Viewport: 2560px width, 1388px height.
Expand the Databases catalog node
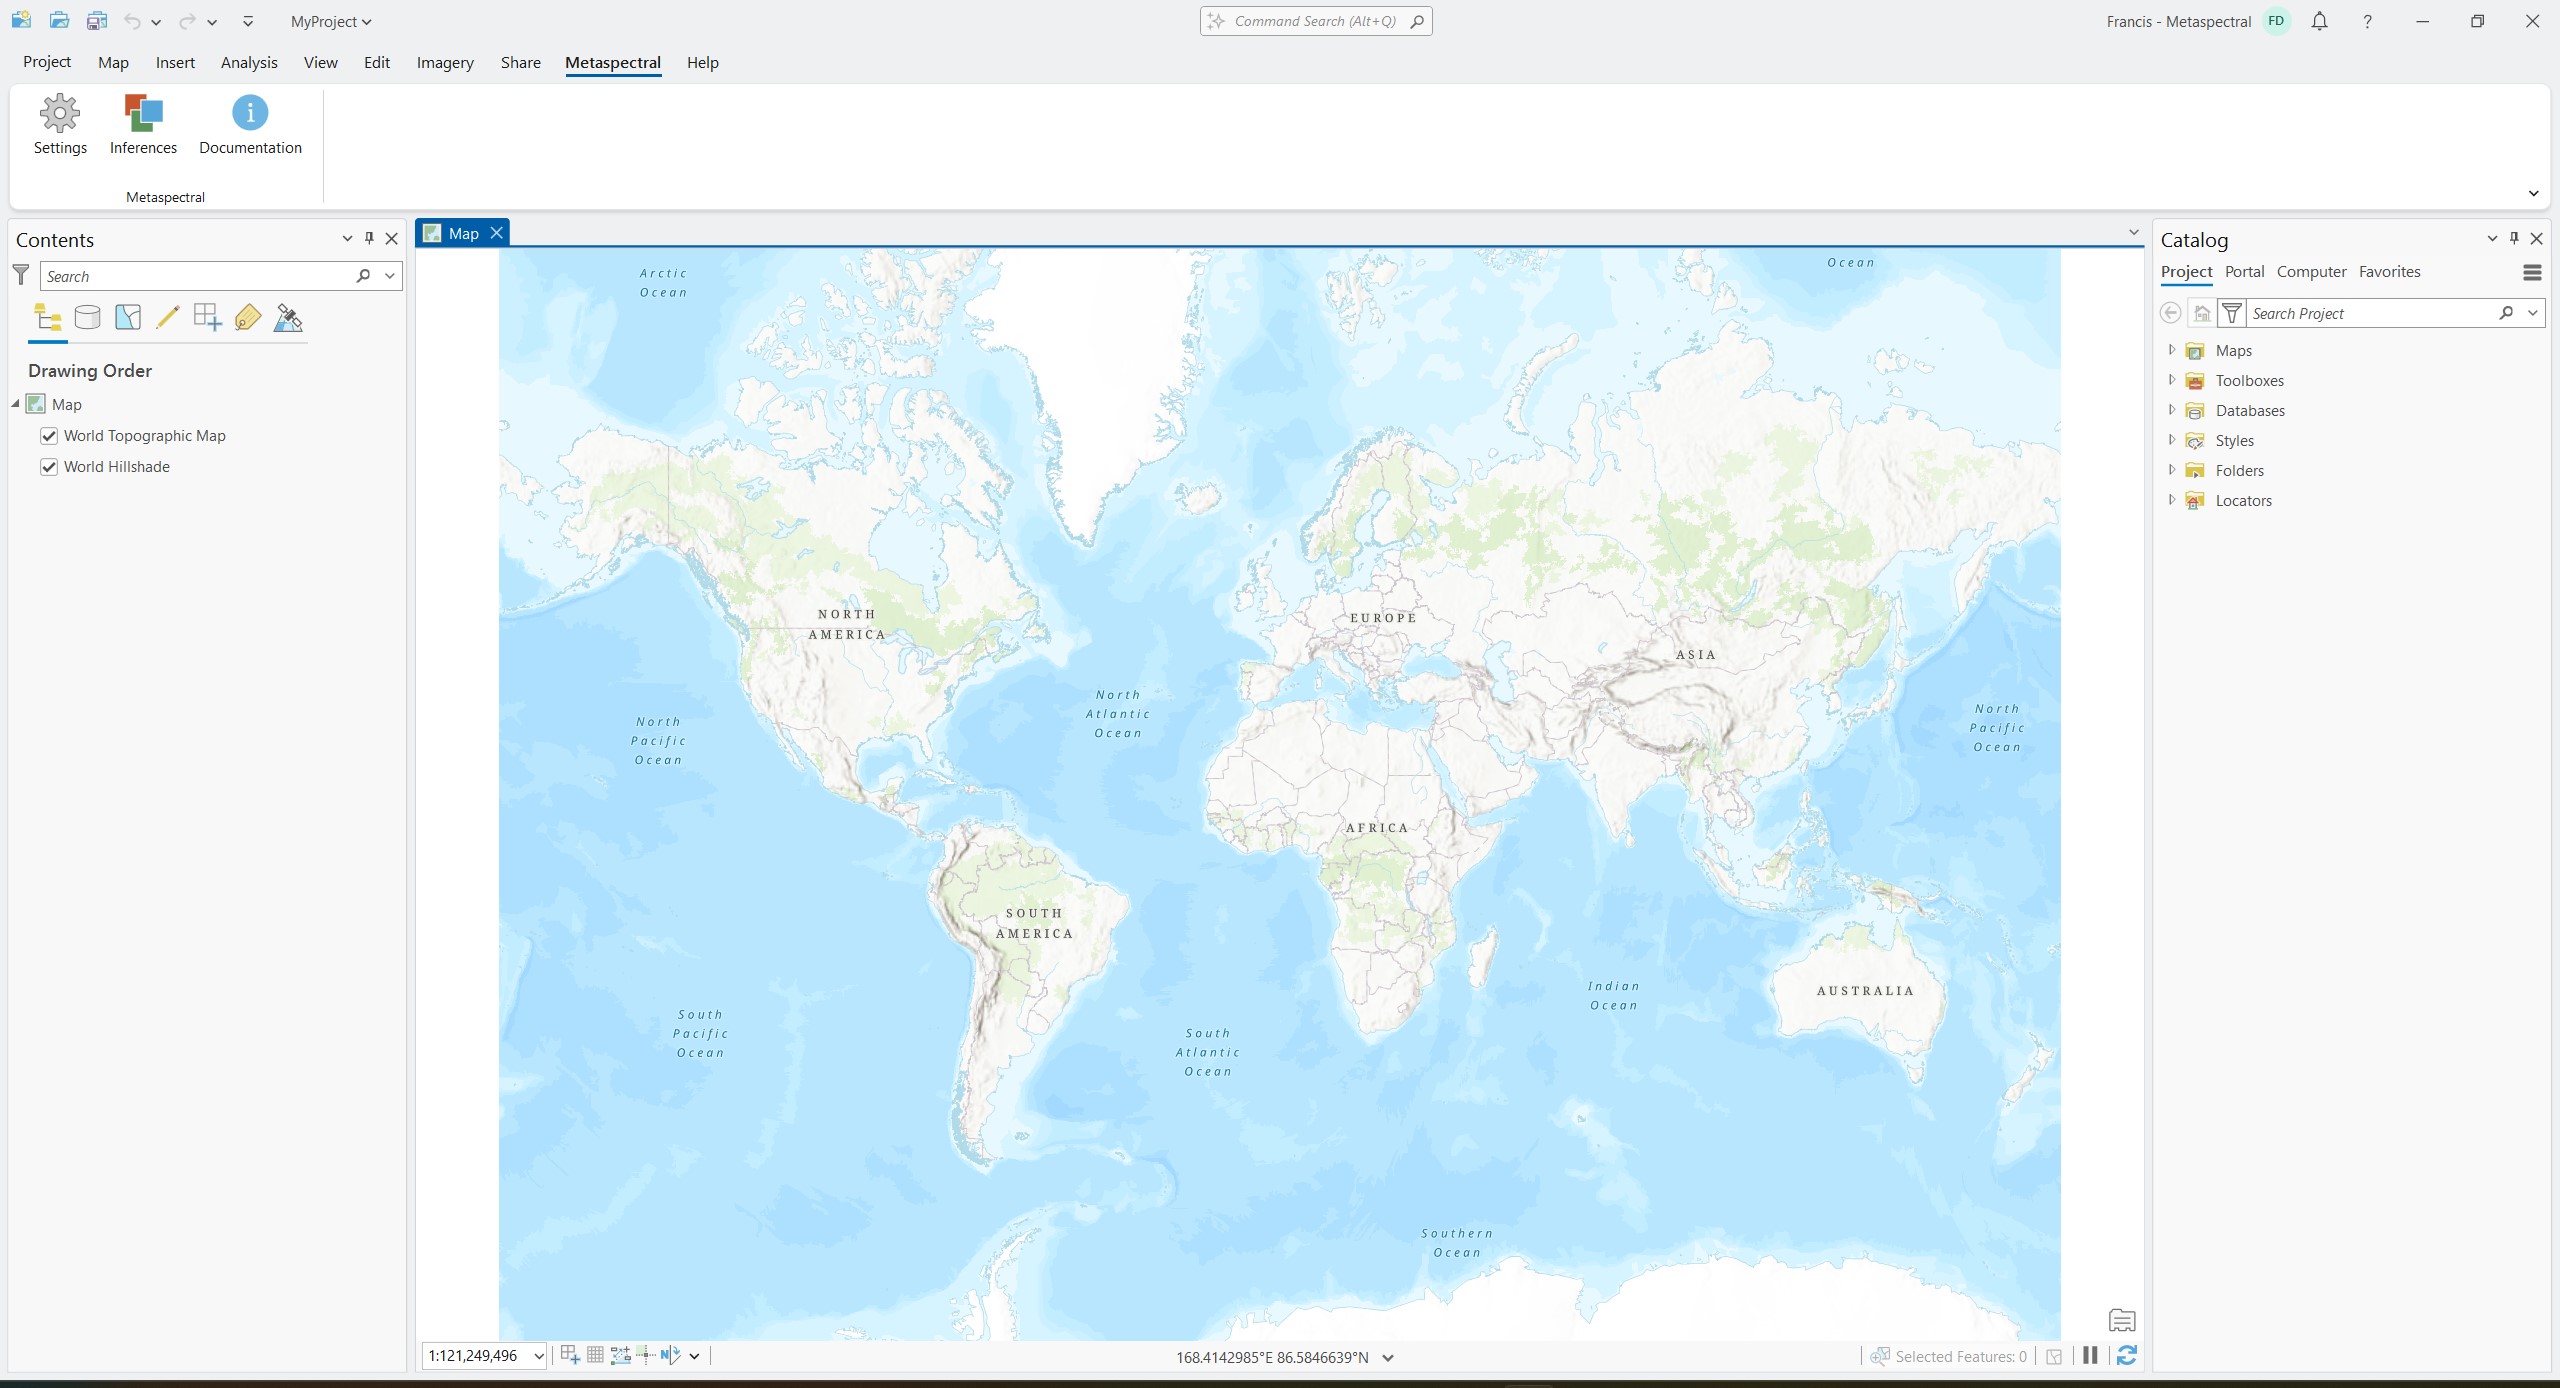[x=2171, y=410]
